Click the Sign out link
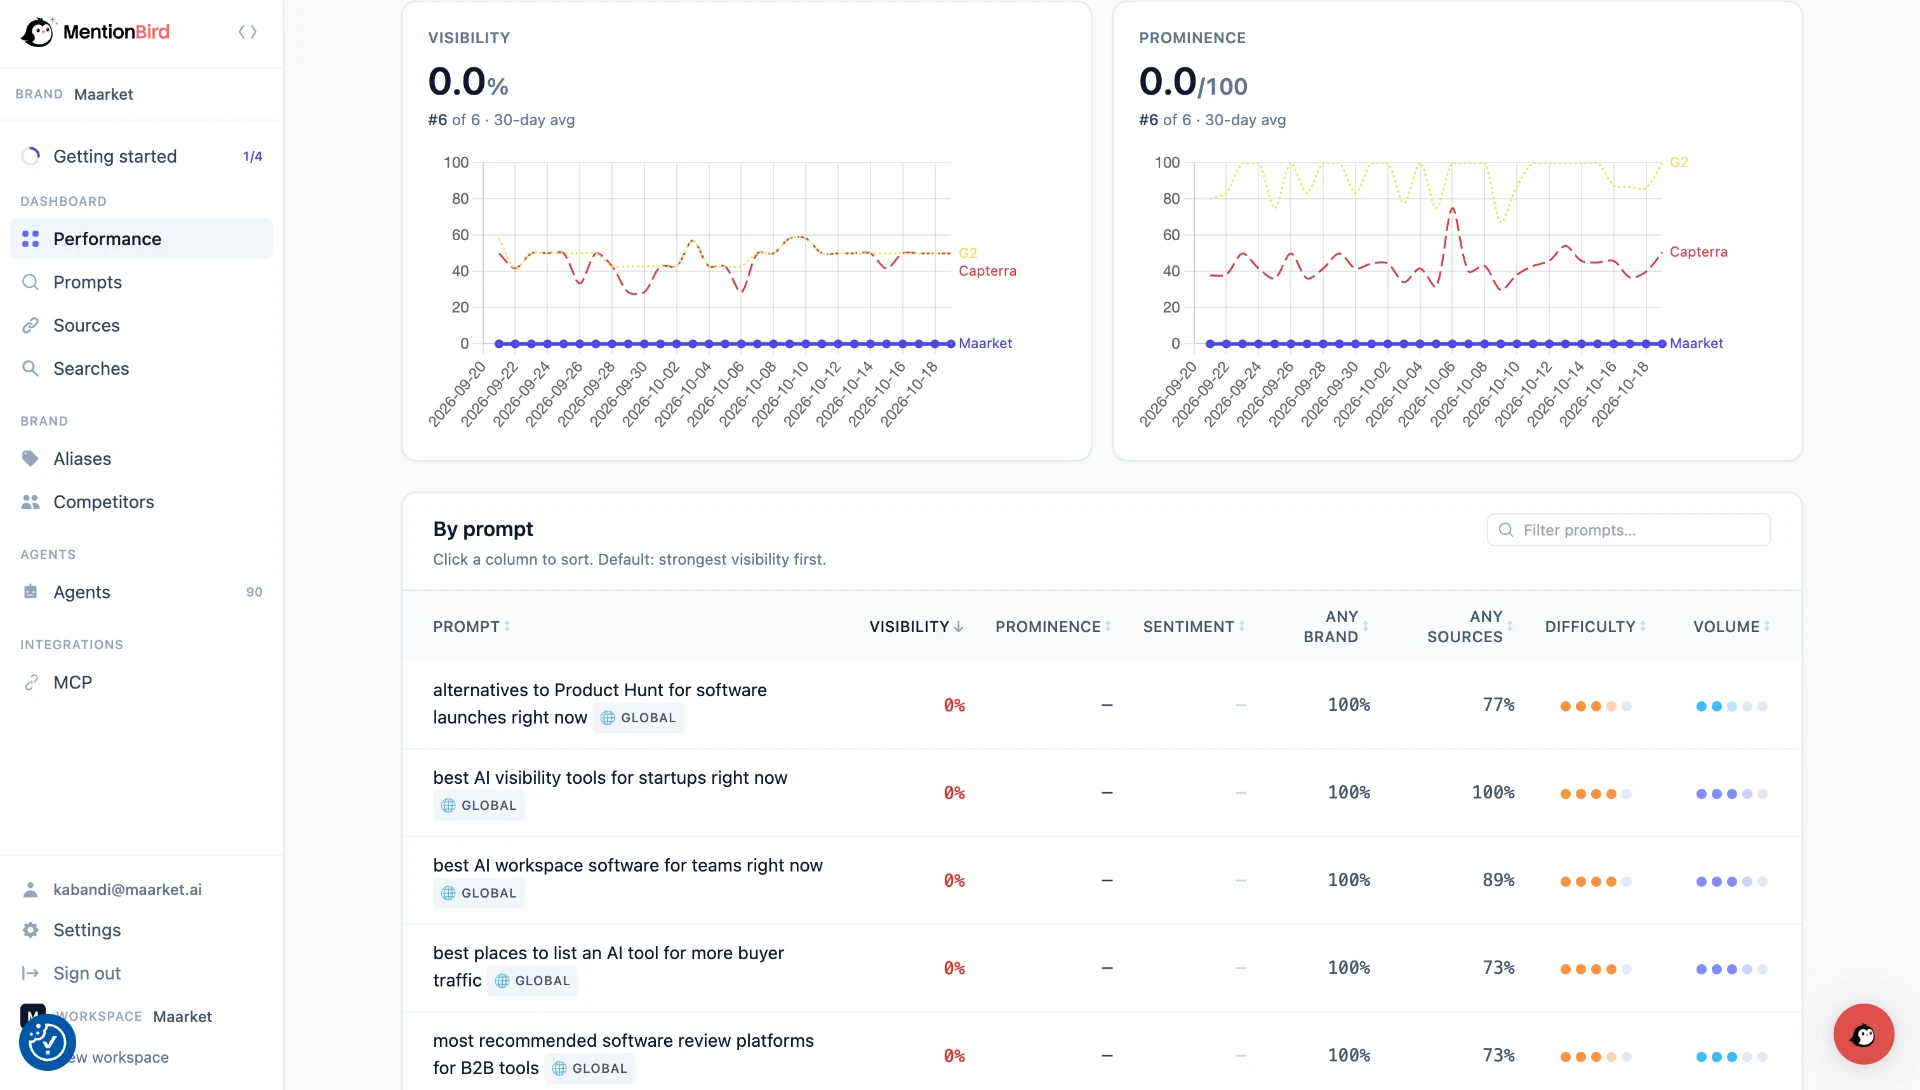Screen dimensions: 1920x1090 [86, 973]
